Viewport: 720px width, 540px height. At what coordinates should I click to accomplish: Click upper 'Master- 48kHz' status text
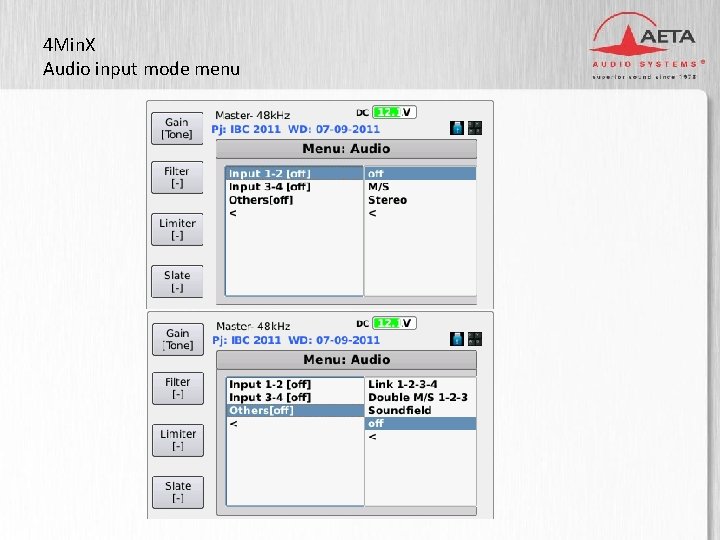pos(253,115)
